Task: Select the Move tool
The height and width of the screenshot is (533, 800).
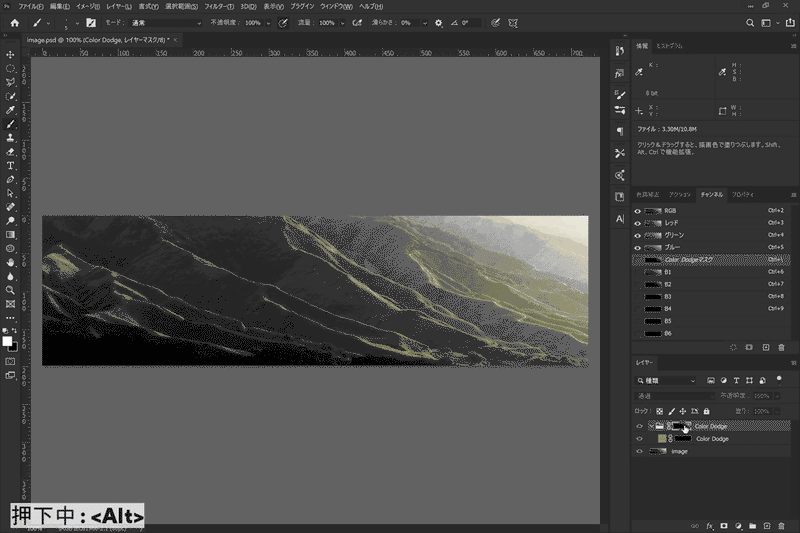Action: [10, 55]
